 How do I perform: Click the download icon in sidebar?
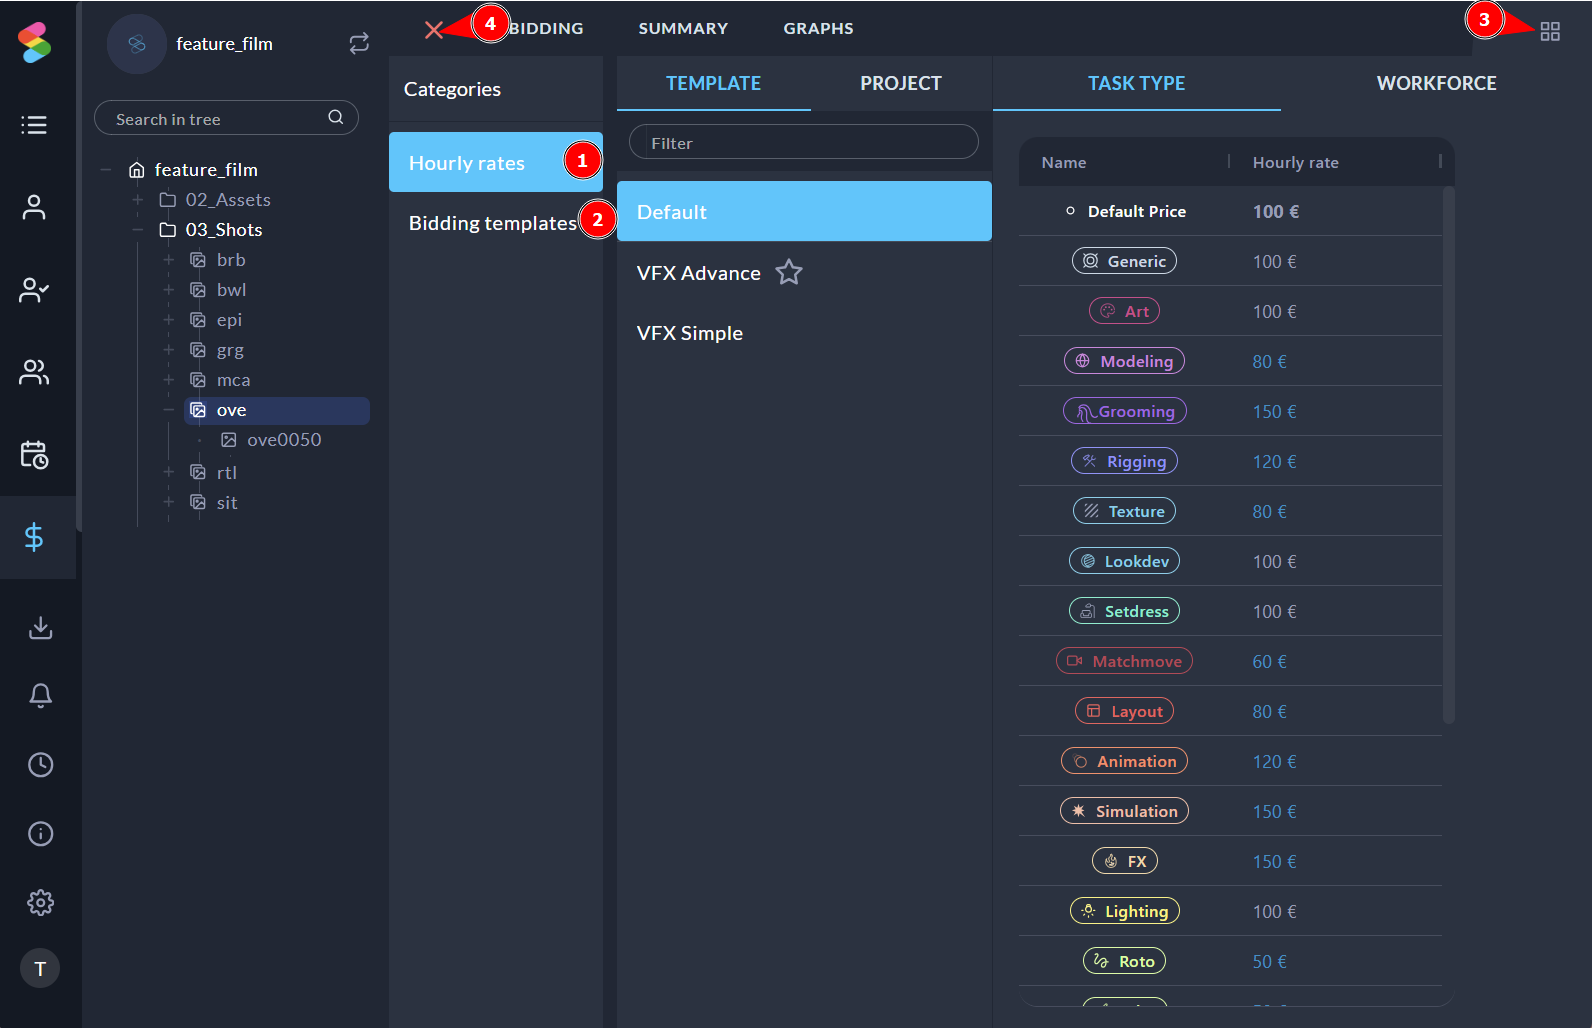pos(40,627)
